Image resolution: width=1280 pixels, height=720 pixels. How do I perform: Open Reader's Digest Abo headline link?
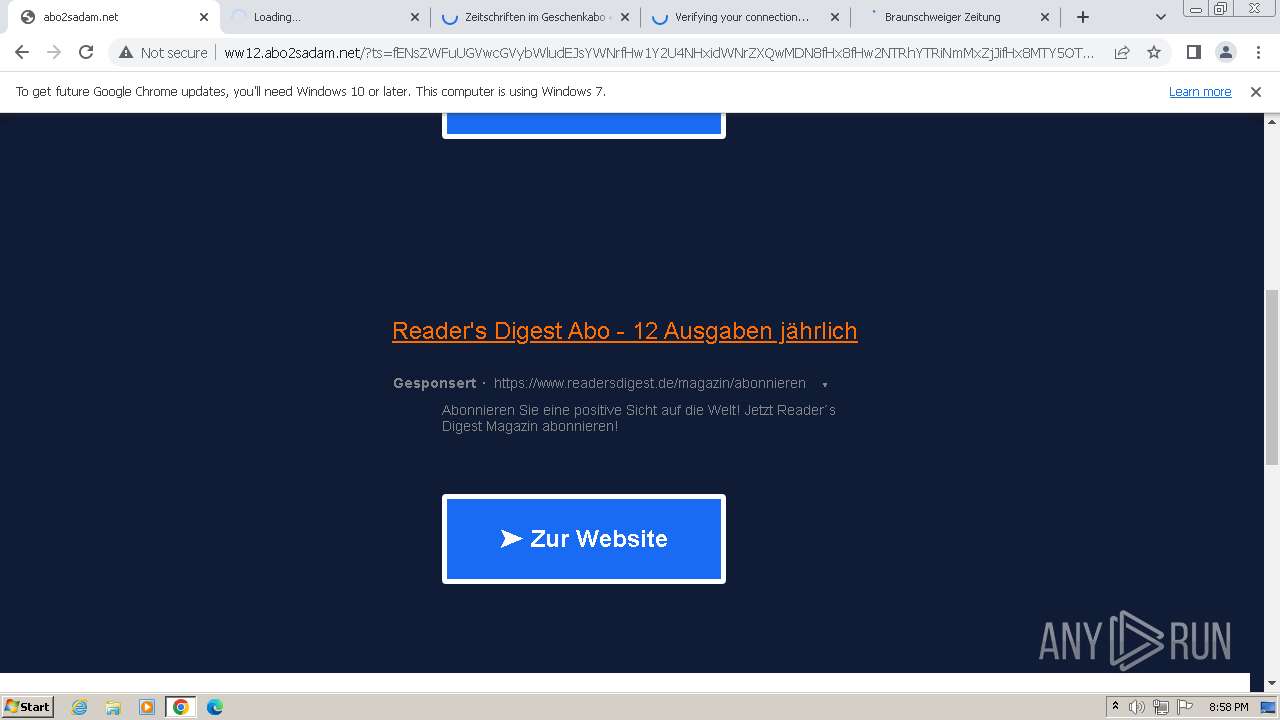[625, 331]
